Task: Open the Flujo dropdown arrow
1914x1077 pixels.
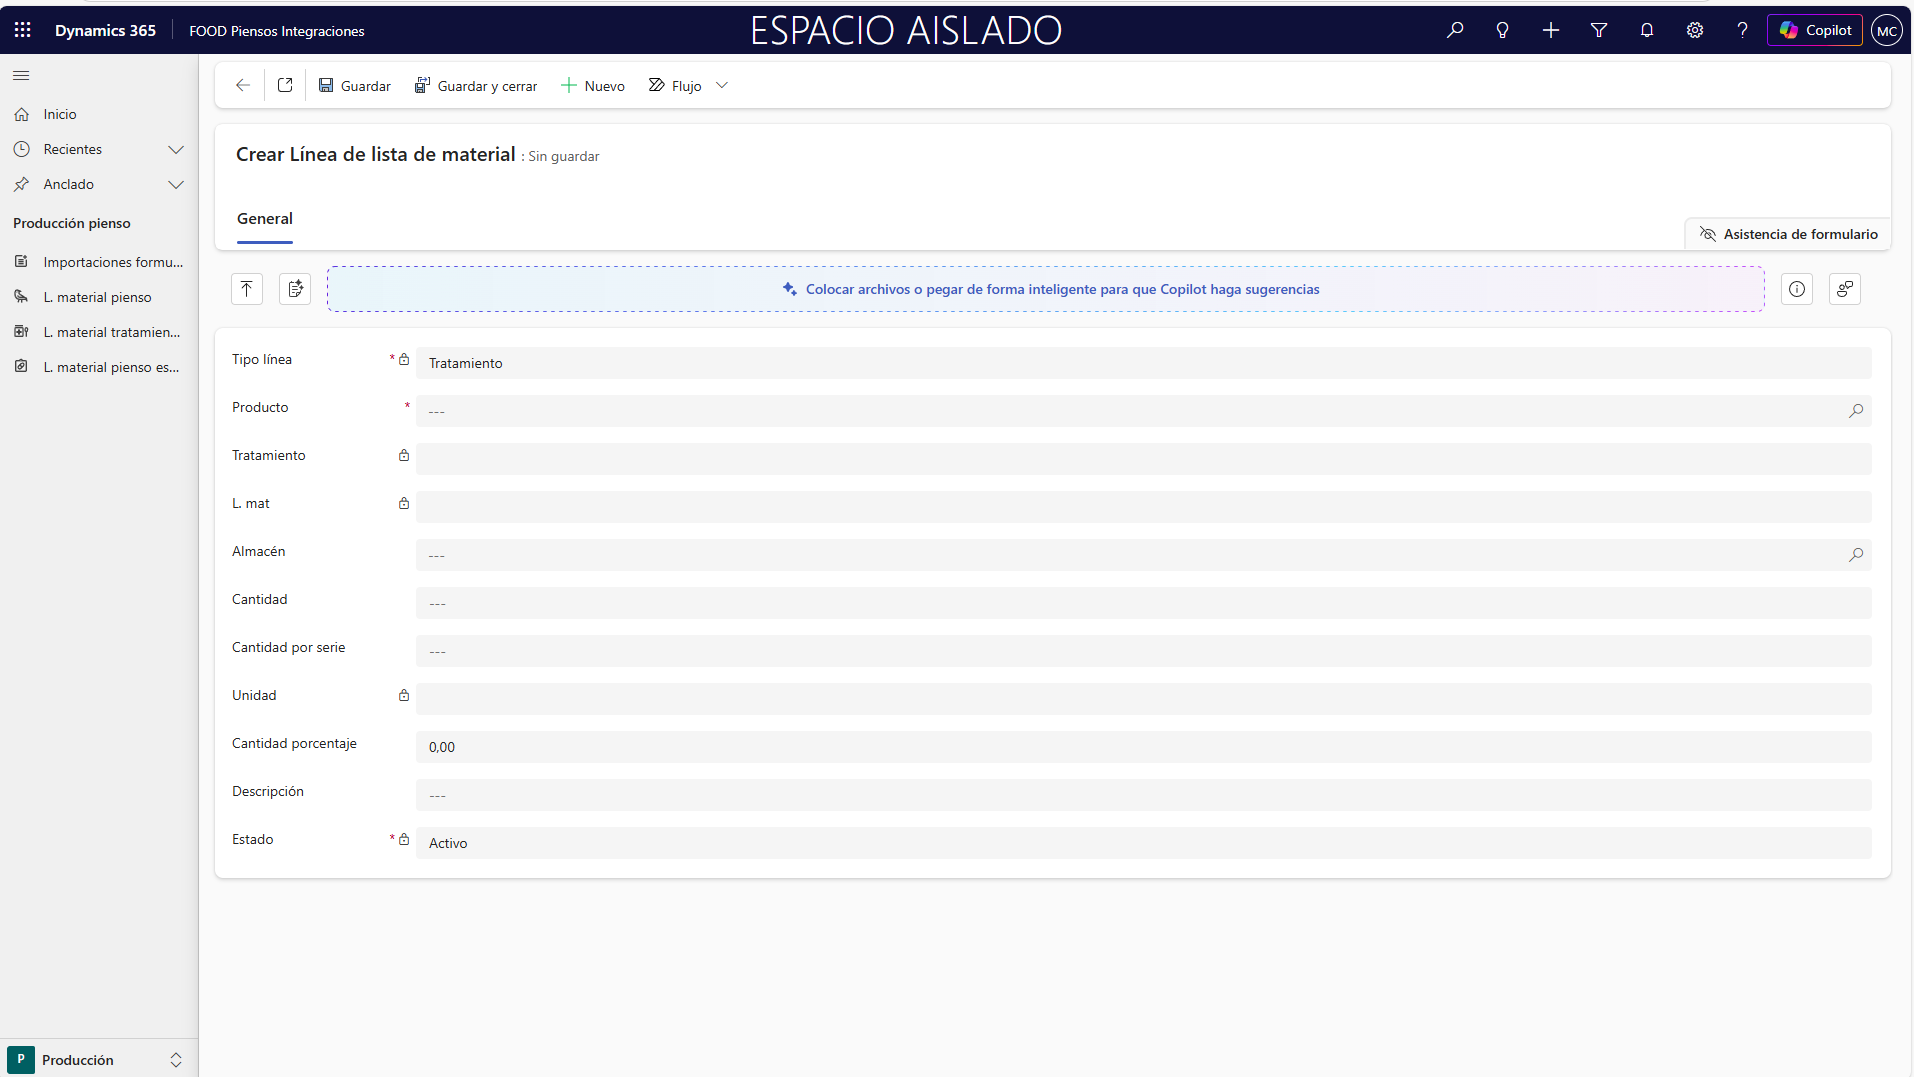Action: (722, 86)
